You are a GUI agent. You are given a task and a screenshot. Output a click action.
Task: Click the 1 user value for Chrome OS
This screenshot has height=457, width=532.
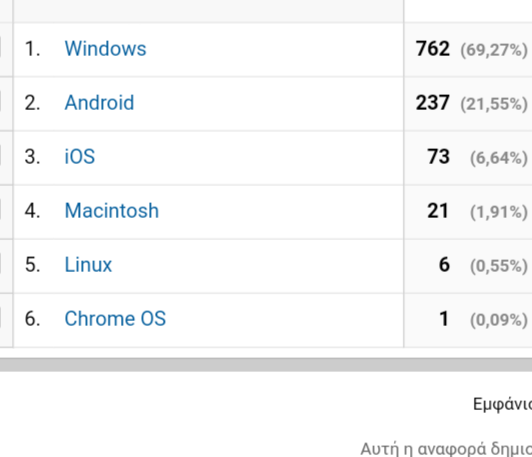pos(444,319)
